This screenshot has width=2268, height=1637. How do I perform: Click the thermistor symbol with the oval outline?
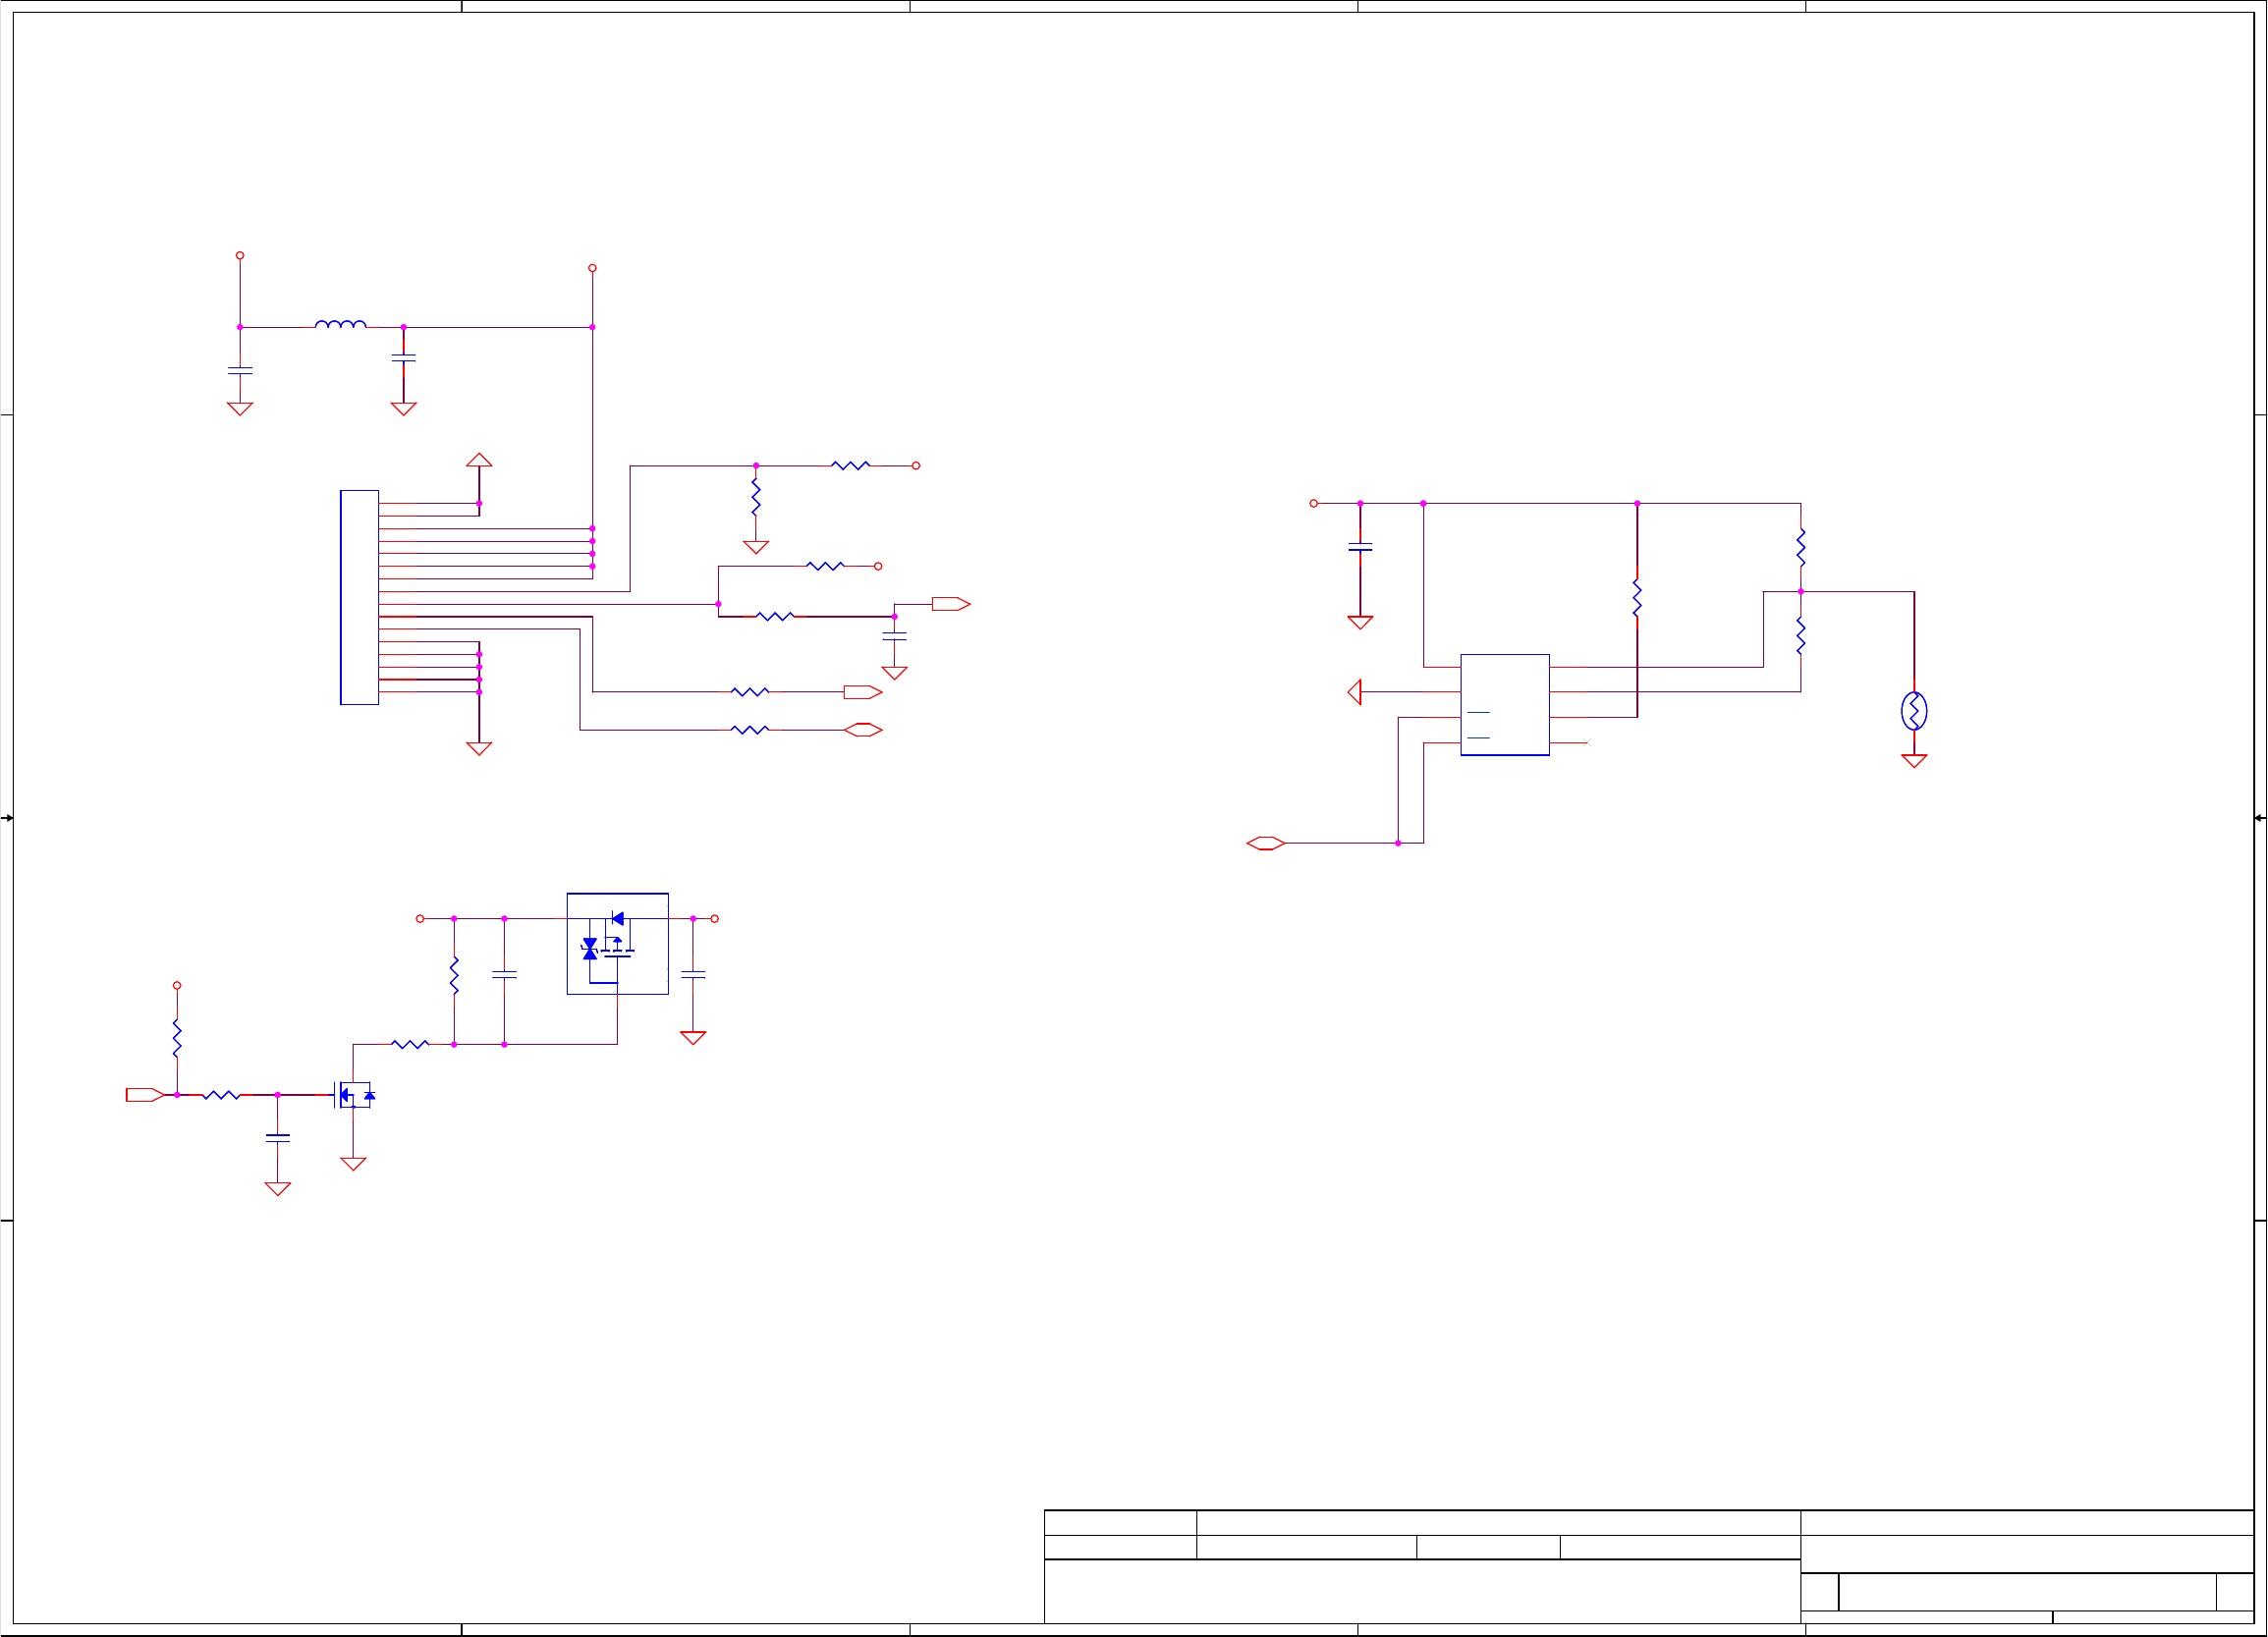(1913, 711)
